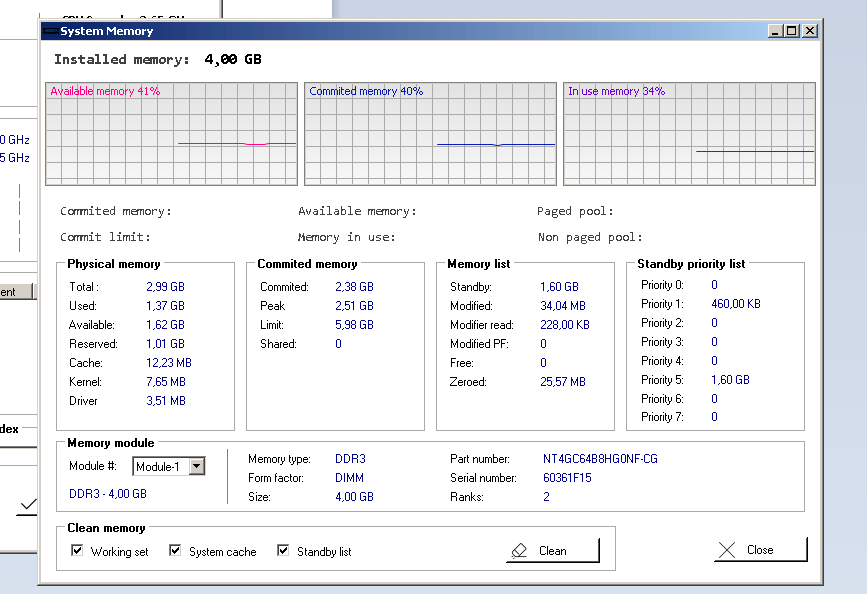The height and width of the screenshot is (594, 867).
Task: Open the Module # dropdown arrow
Action: 196,466
